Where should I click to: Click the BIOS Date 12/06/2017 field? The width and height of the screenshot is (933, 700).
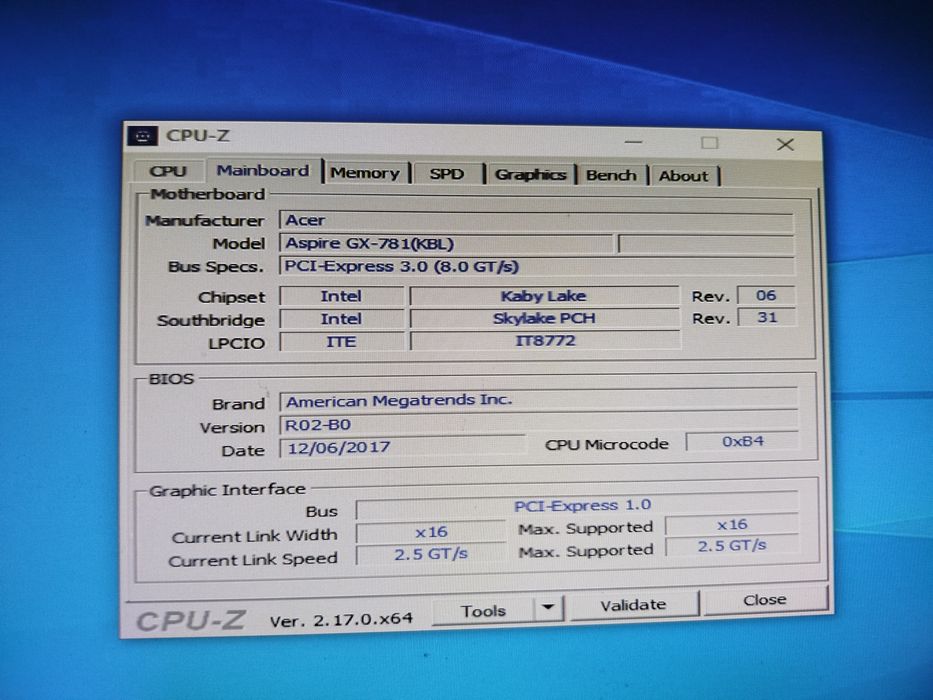(403, 447)
